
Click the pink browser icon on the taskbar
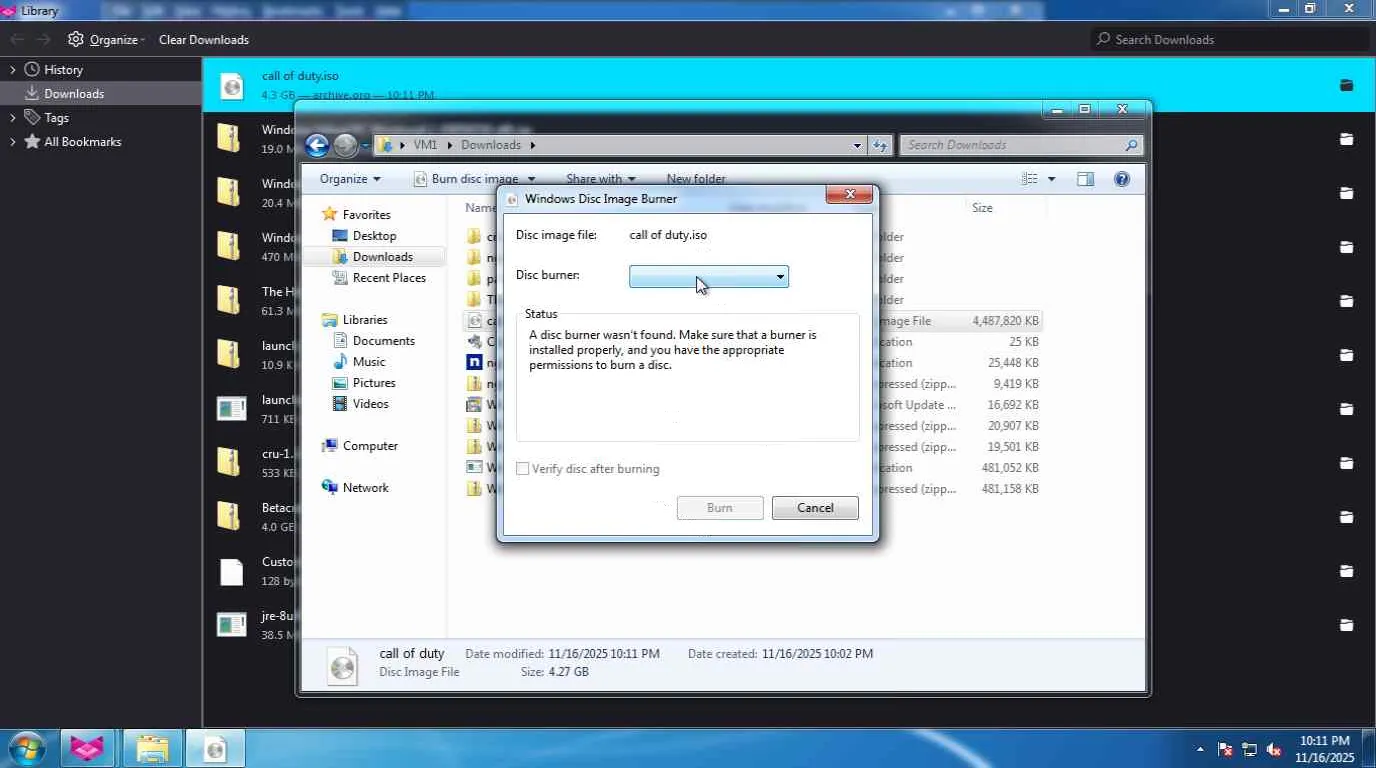click(x=88, y=748)
